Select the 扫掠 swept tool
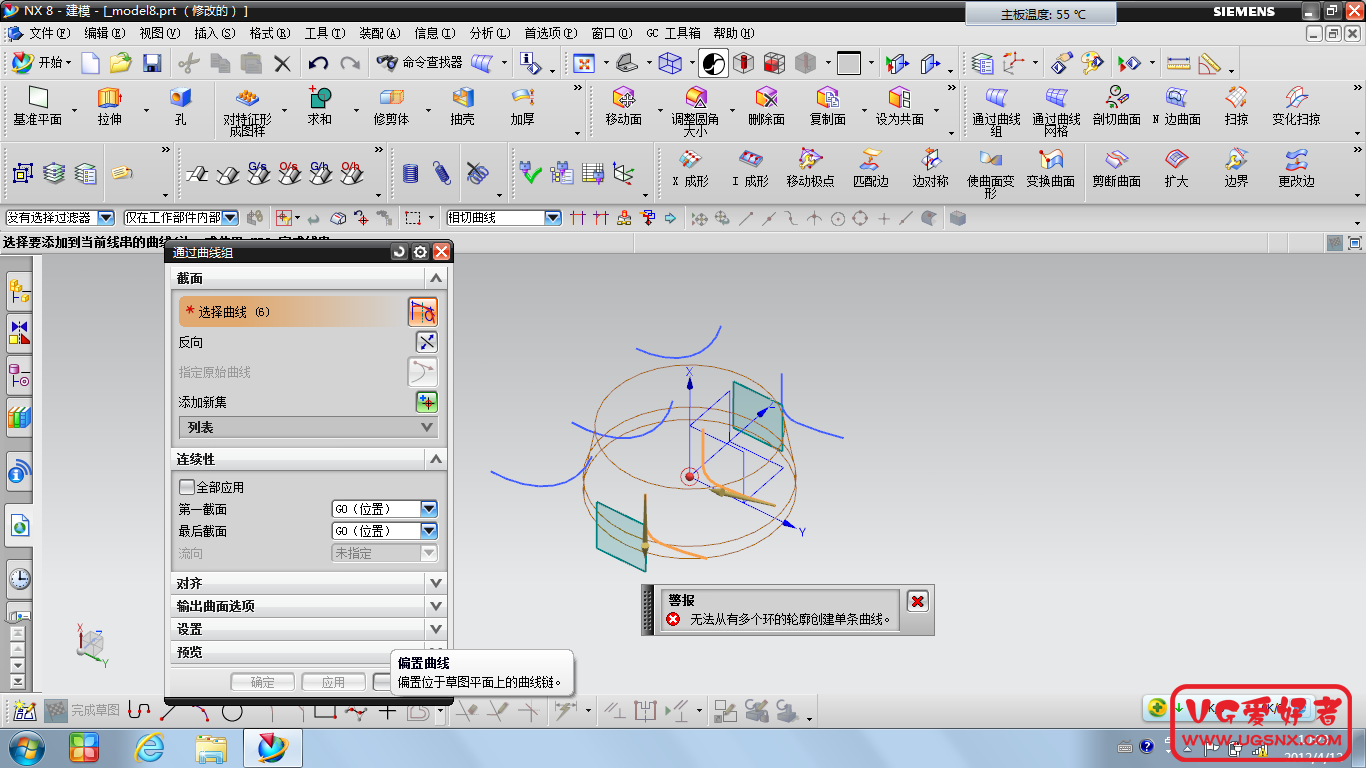 click(x=1237, y=106)
